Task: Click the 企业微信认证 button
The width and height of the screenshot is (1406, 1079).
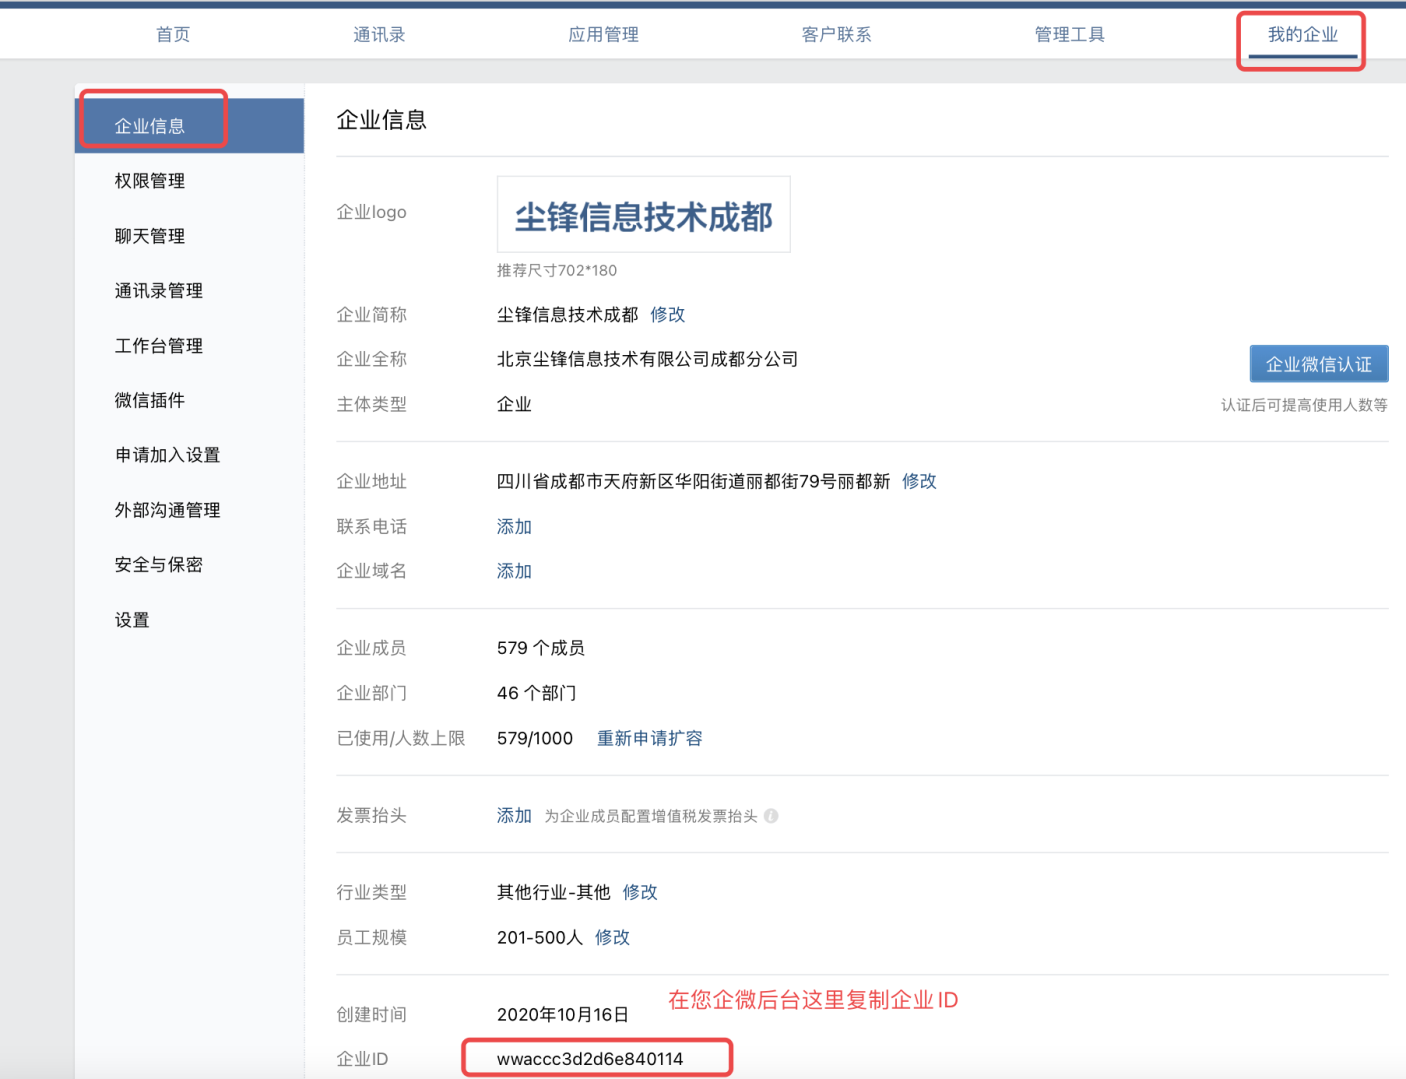Action: click(x=1318, y=365)
